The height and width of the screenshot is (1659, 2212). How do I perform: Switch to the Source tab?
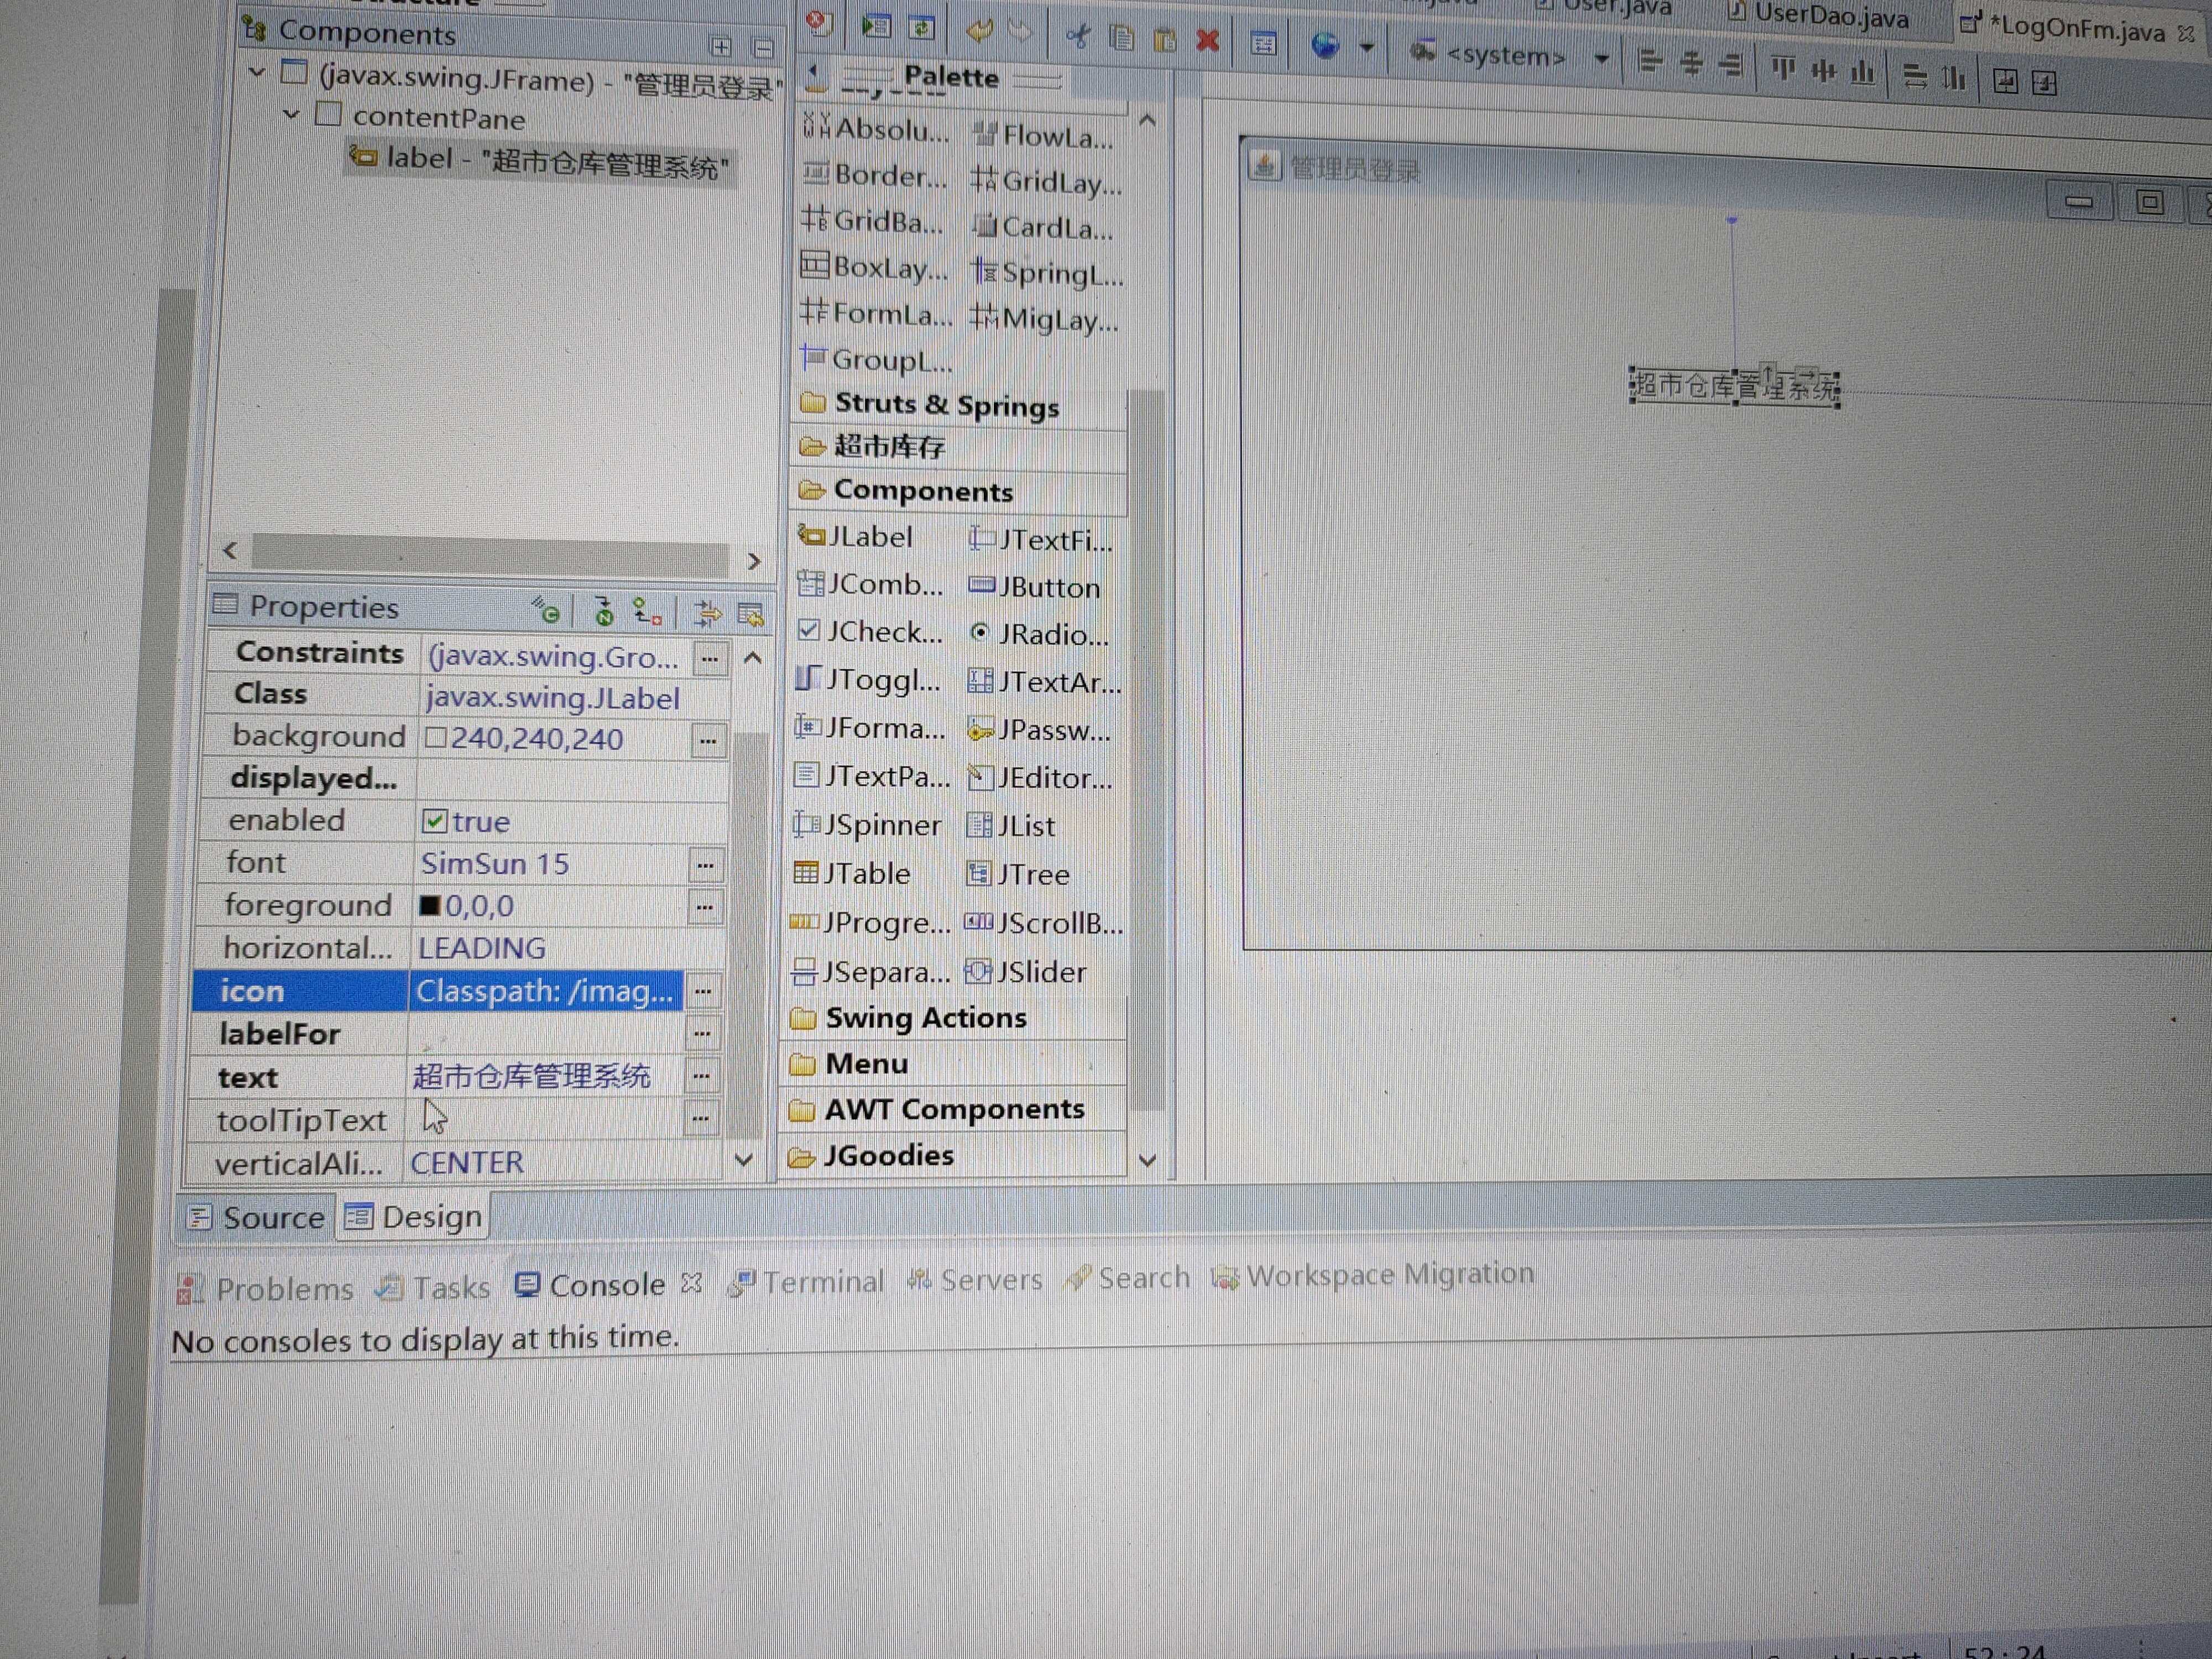tap(257, 1217)
